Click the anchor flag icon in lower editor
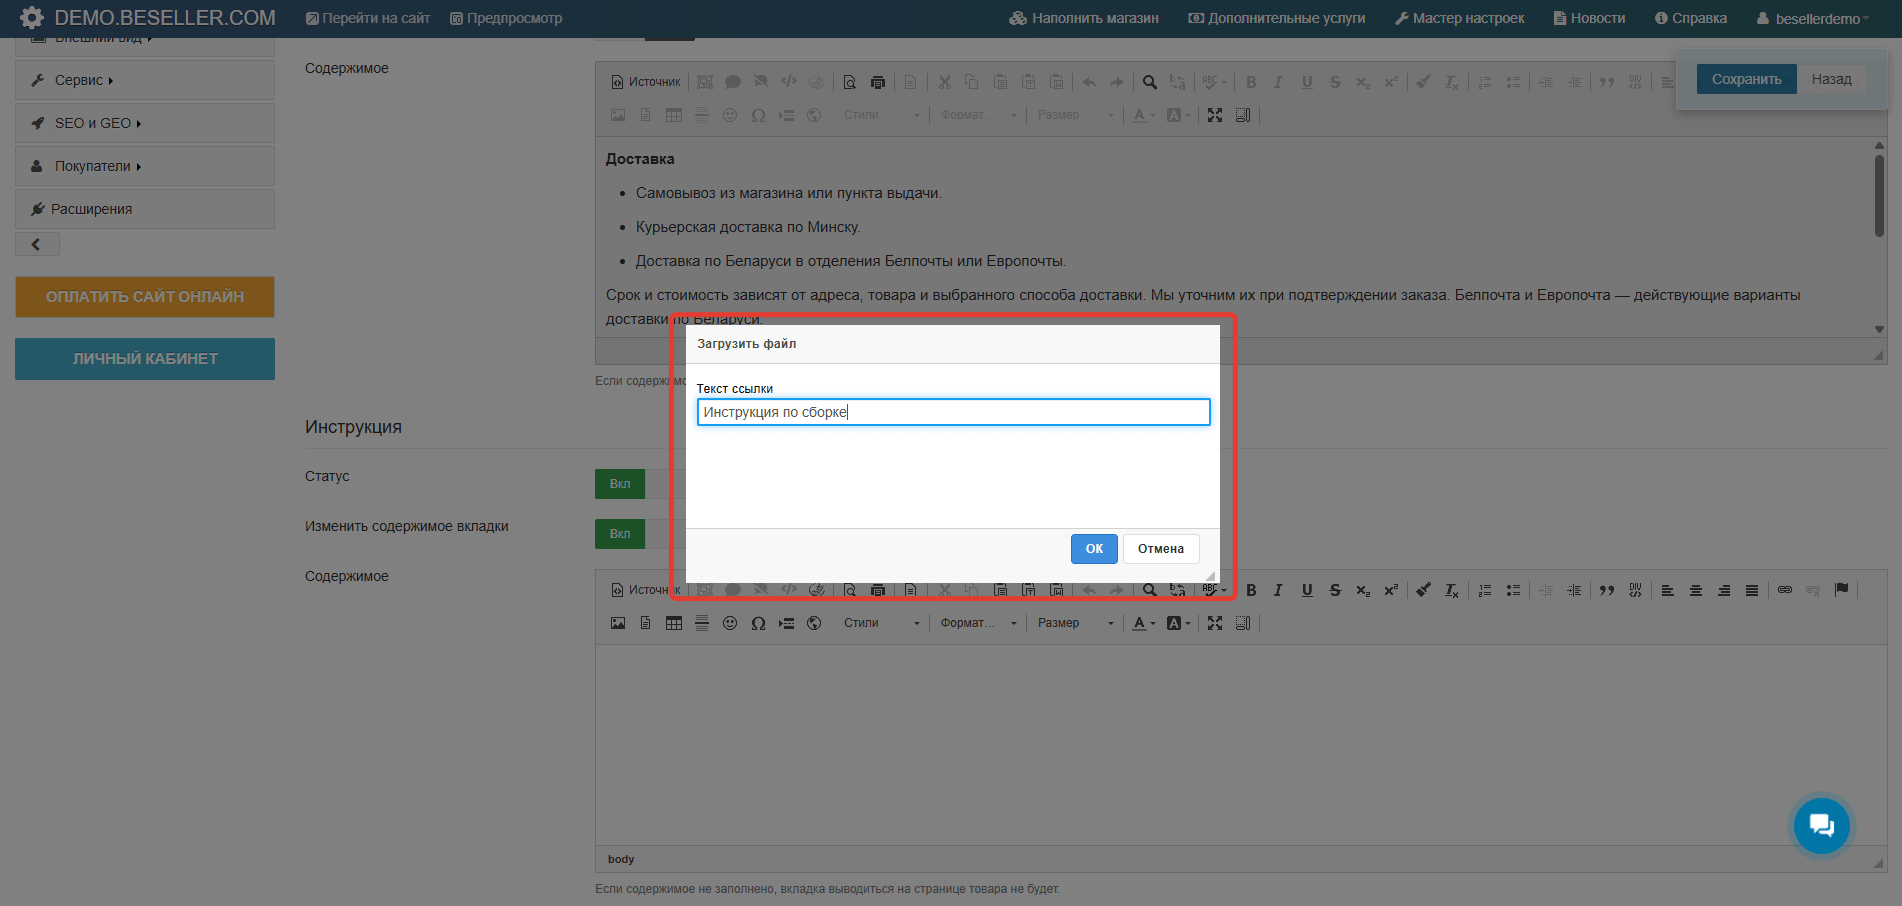 1841,590
